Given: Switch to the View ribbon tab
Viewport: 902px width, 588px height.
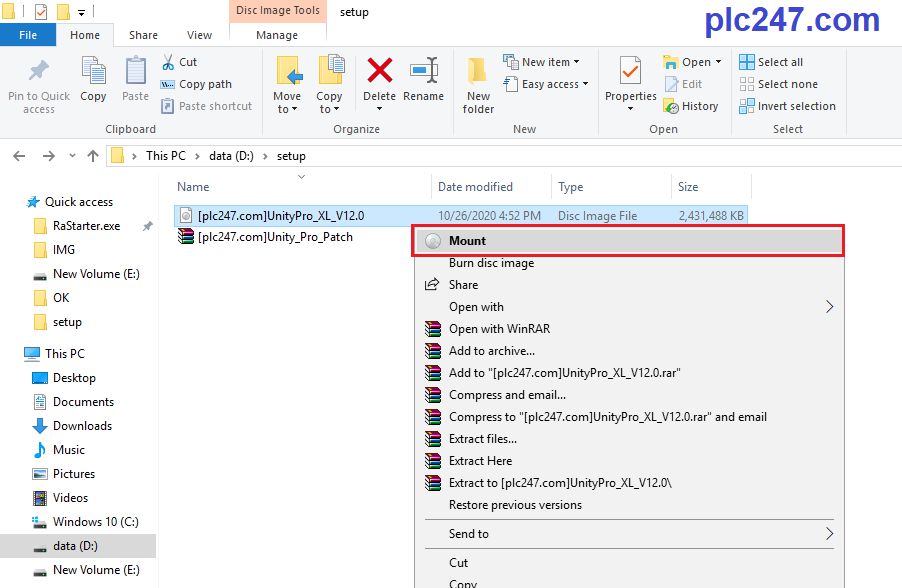Looking at the screenshot, I should pos(199,35).
